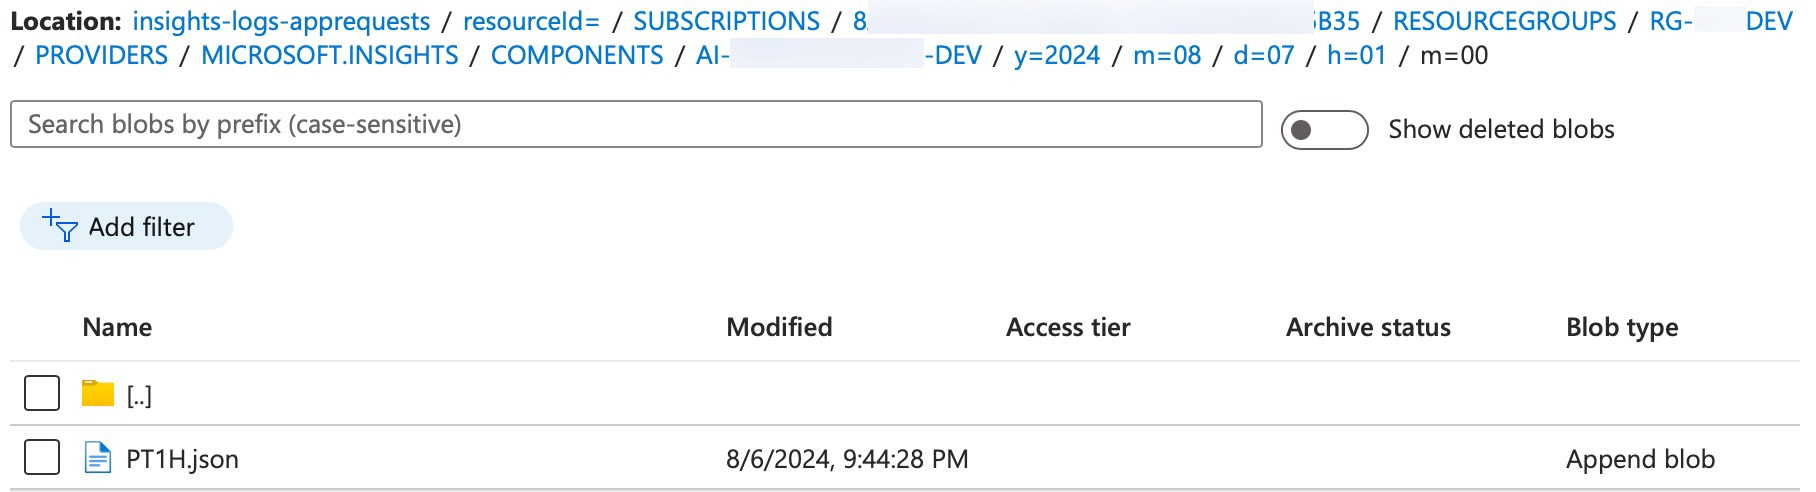
Task: Open the MICROSOFT.INSIGHTS breadcrumb
Action: click(x=330, y=55)
